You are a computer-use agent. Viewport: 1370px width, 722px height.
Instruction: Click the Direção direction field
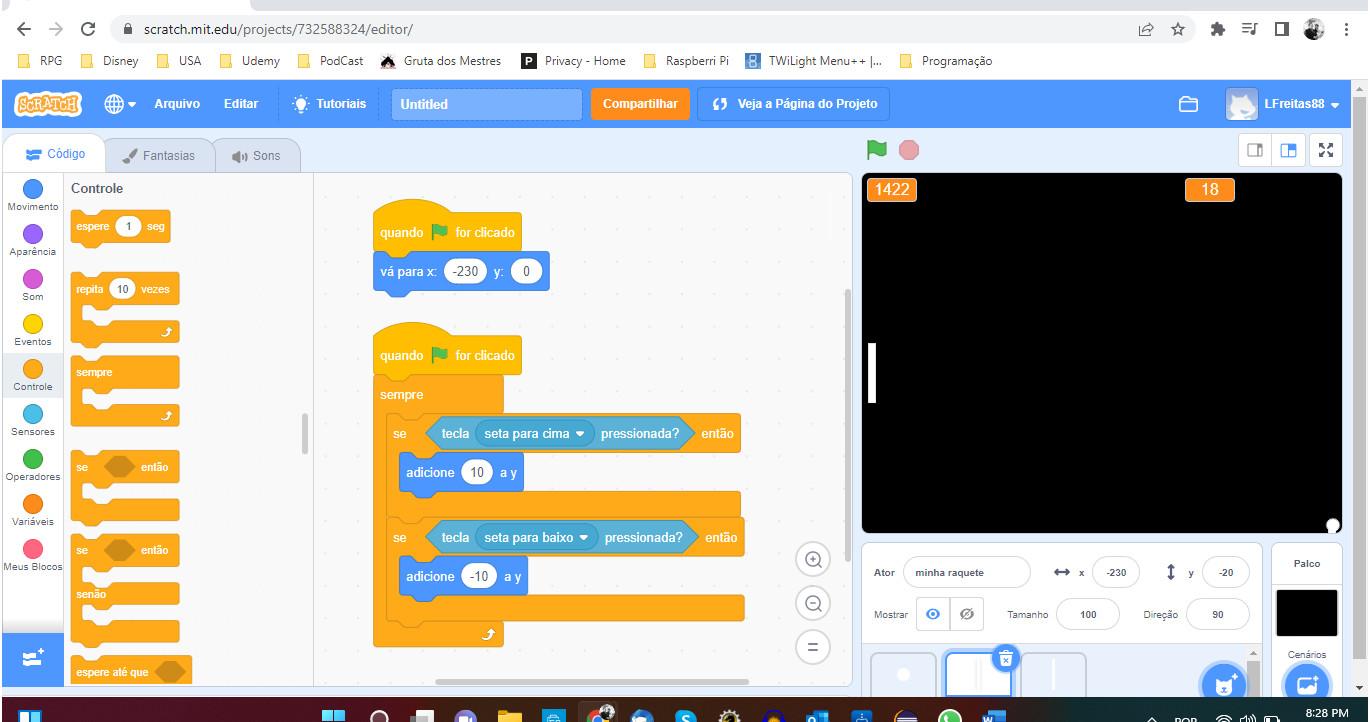(1217, 614)
